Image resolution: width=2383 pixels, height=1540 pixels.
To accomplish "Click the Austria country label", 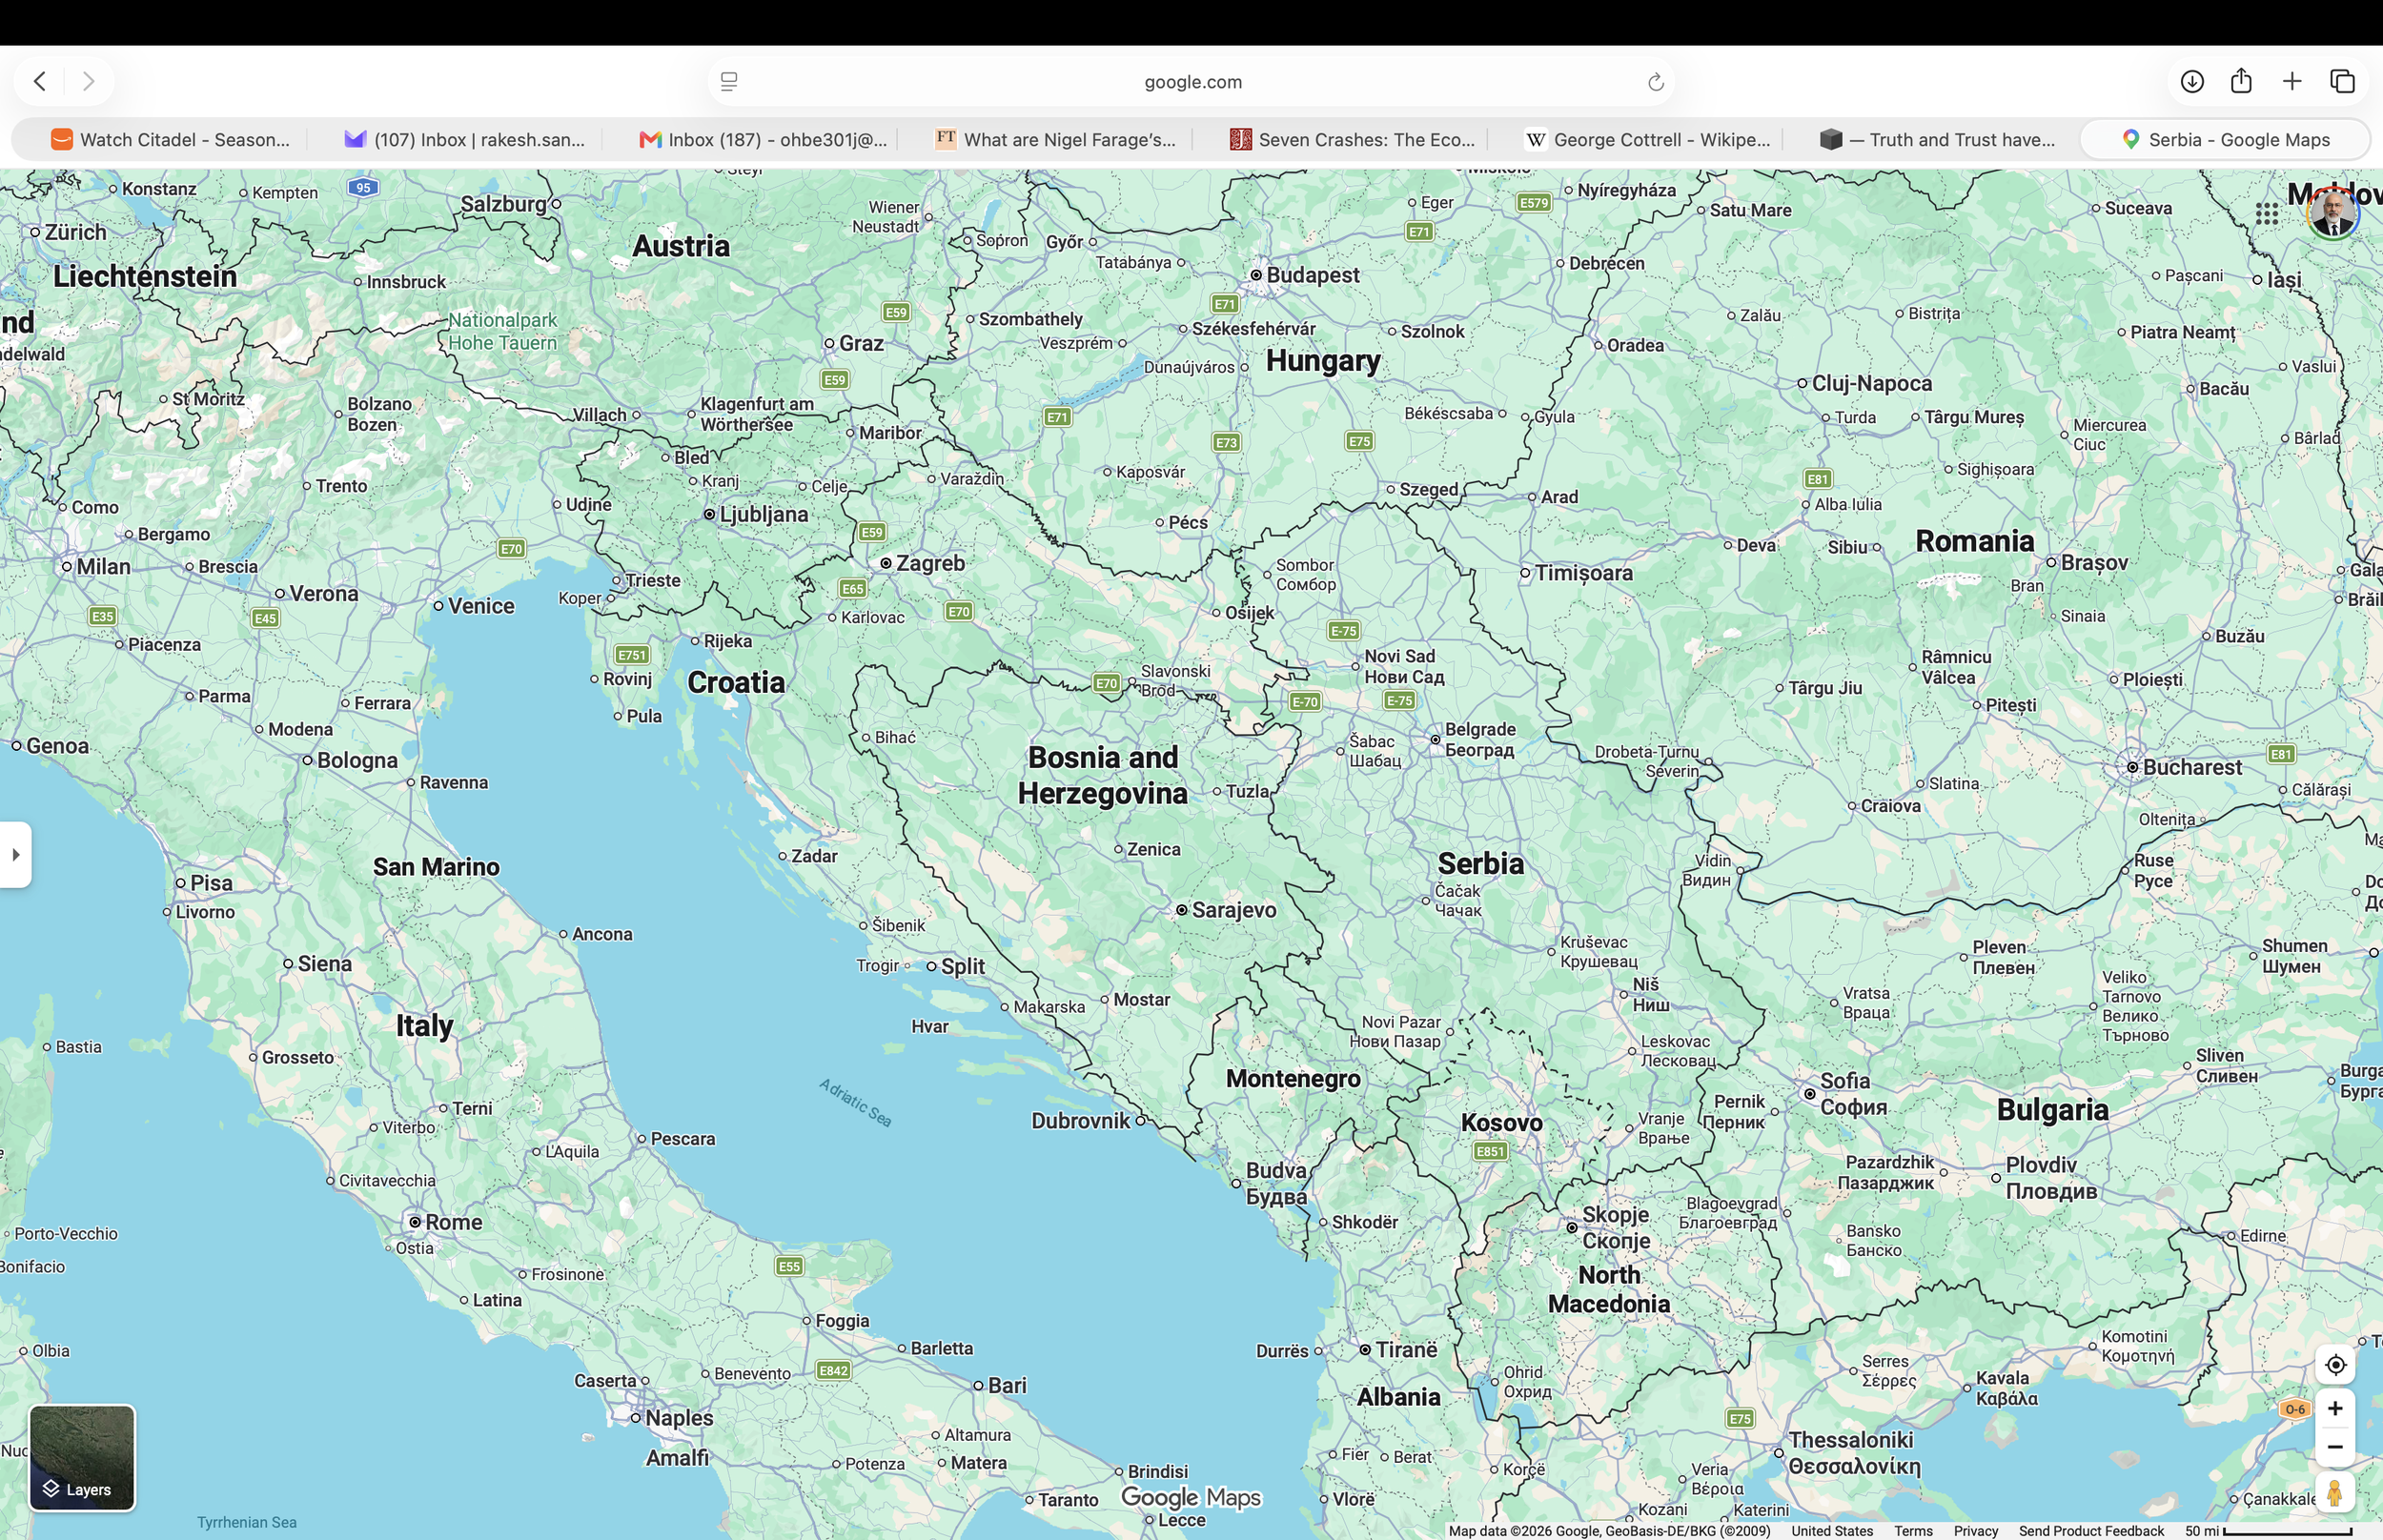I will click(681, 246).
